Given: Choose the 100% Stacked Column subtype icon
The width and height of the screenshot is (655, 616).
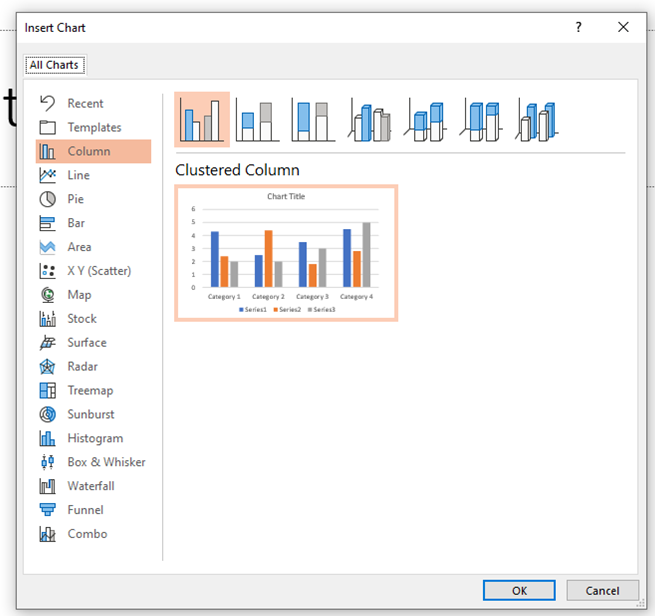Looking at the screenshot, I should [x=314, y=120].
